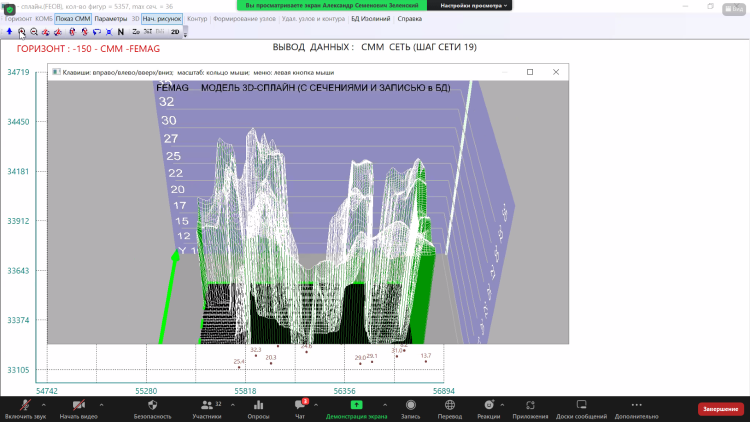The width and height of the screenshot is (750, 422).
Task: Open the Дополнительно more options menu
Action: pyautogui.click(x=636, y=407)
